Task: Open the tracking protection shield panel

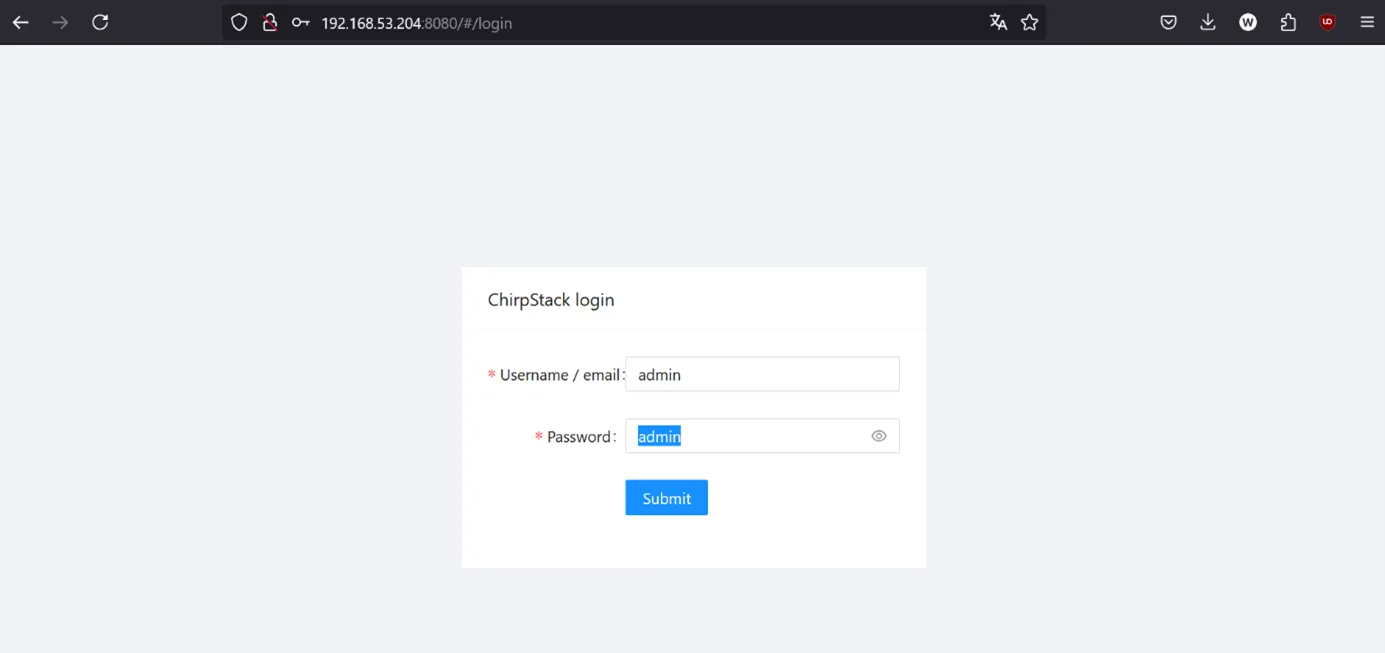Action: click(239, 22)
